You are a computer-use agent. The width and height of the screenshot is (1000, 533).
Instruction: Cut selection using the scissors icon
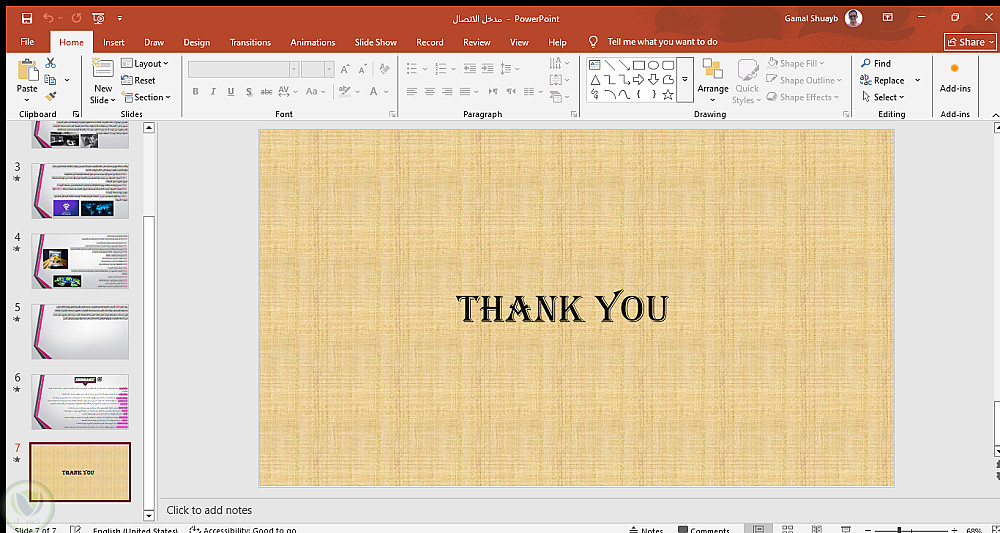[x=50, y=62]
